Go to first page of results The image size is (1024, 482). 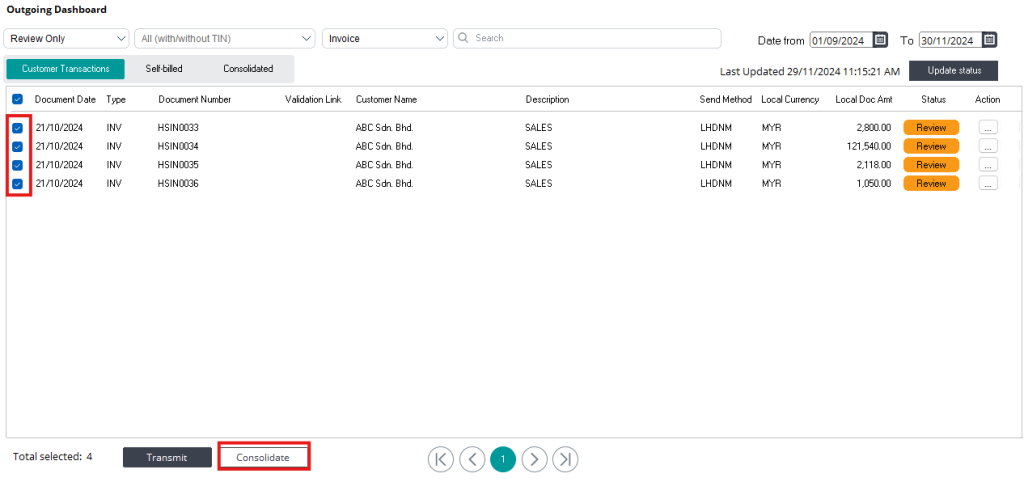(441, 459)
